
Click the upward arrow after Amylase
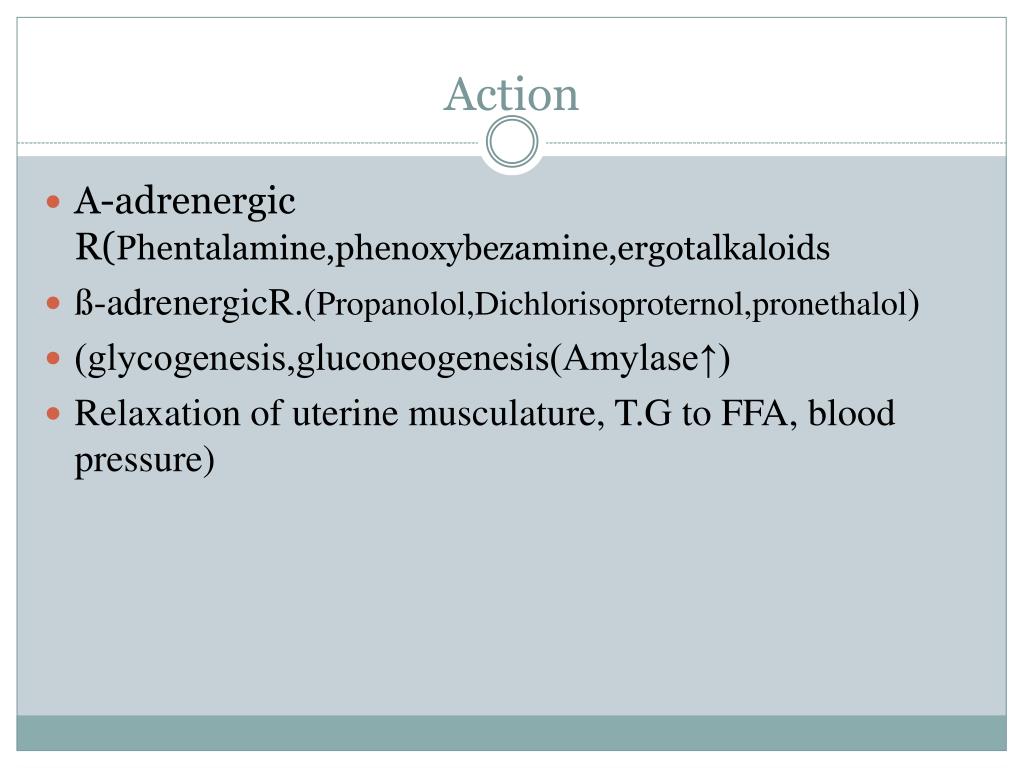[x=708, y=359]
